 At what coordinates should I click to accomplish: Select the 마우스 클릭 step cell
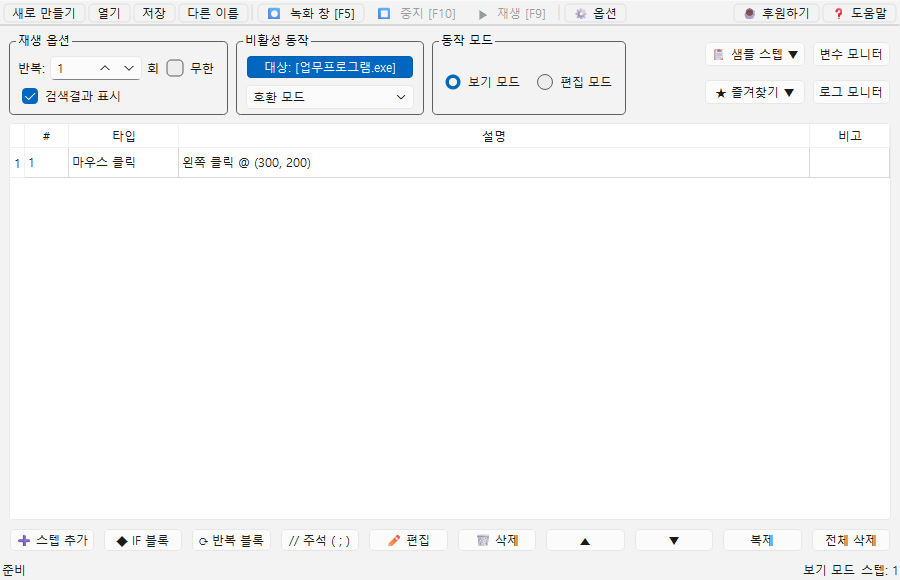[123, 163]
